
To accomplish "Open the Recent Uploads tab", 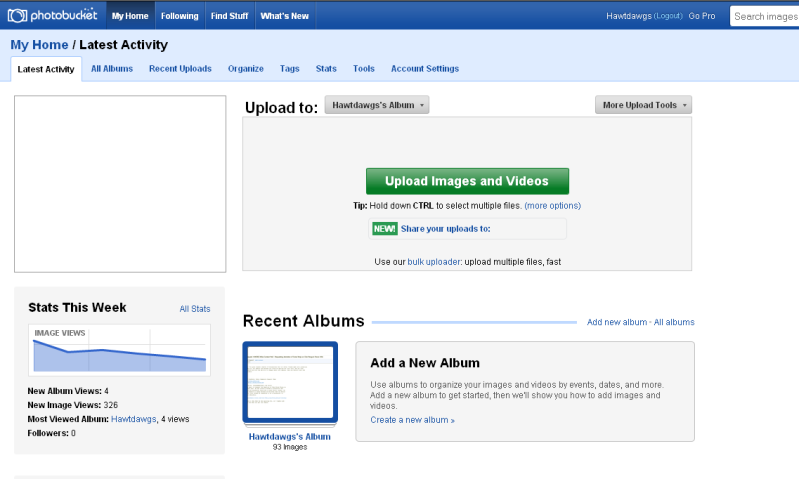I will tap(180, 69).
